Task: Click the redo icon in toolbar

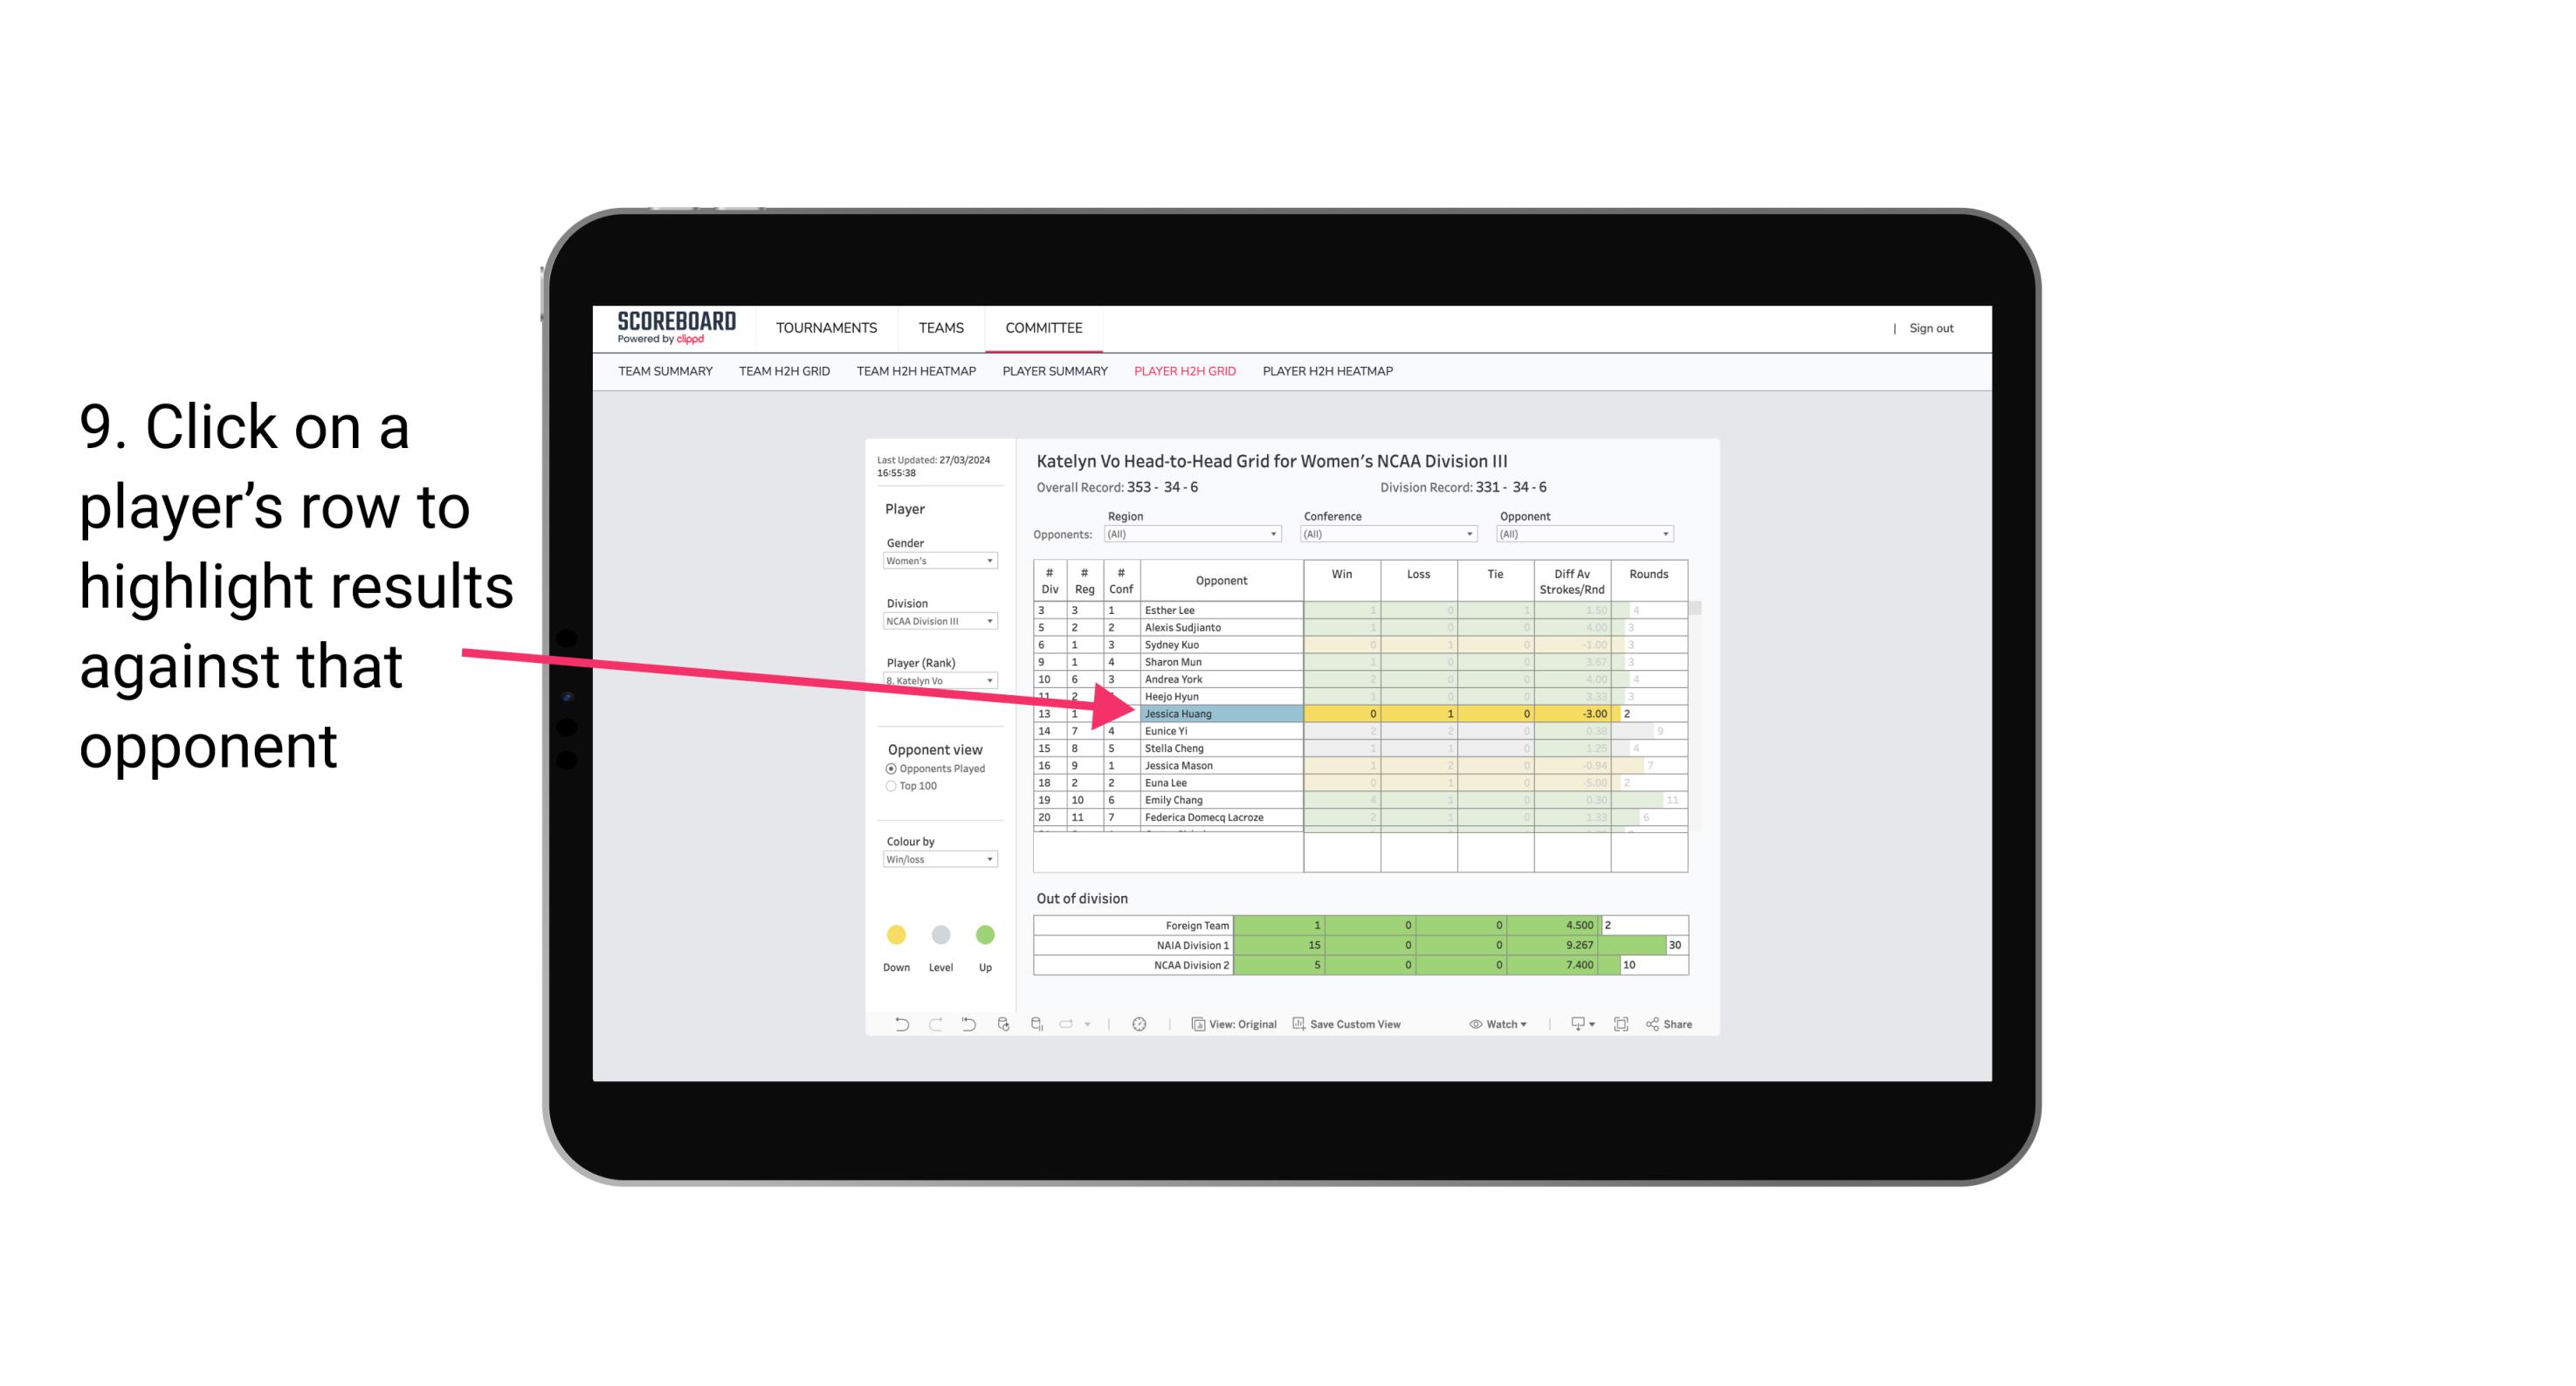Action: pos(935,1026)
